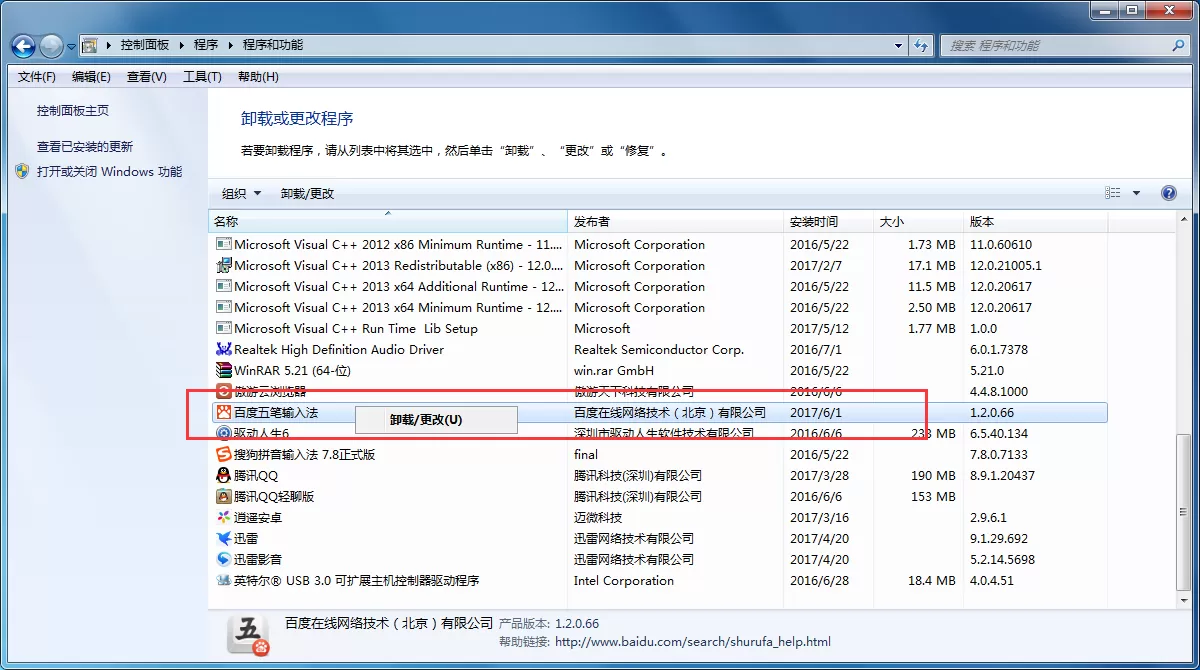Open 控制面板主页 link in sidebar
This screenshot has width=1200, height=670.
coord(73,111)
